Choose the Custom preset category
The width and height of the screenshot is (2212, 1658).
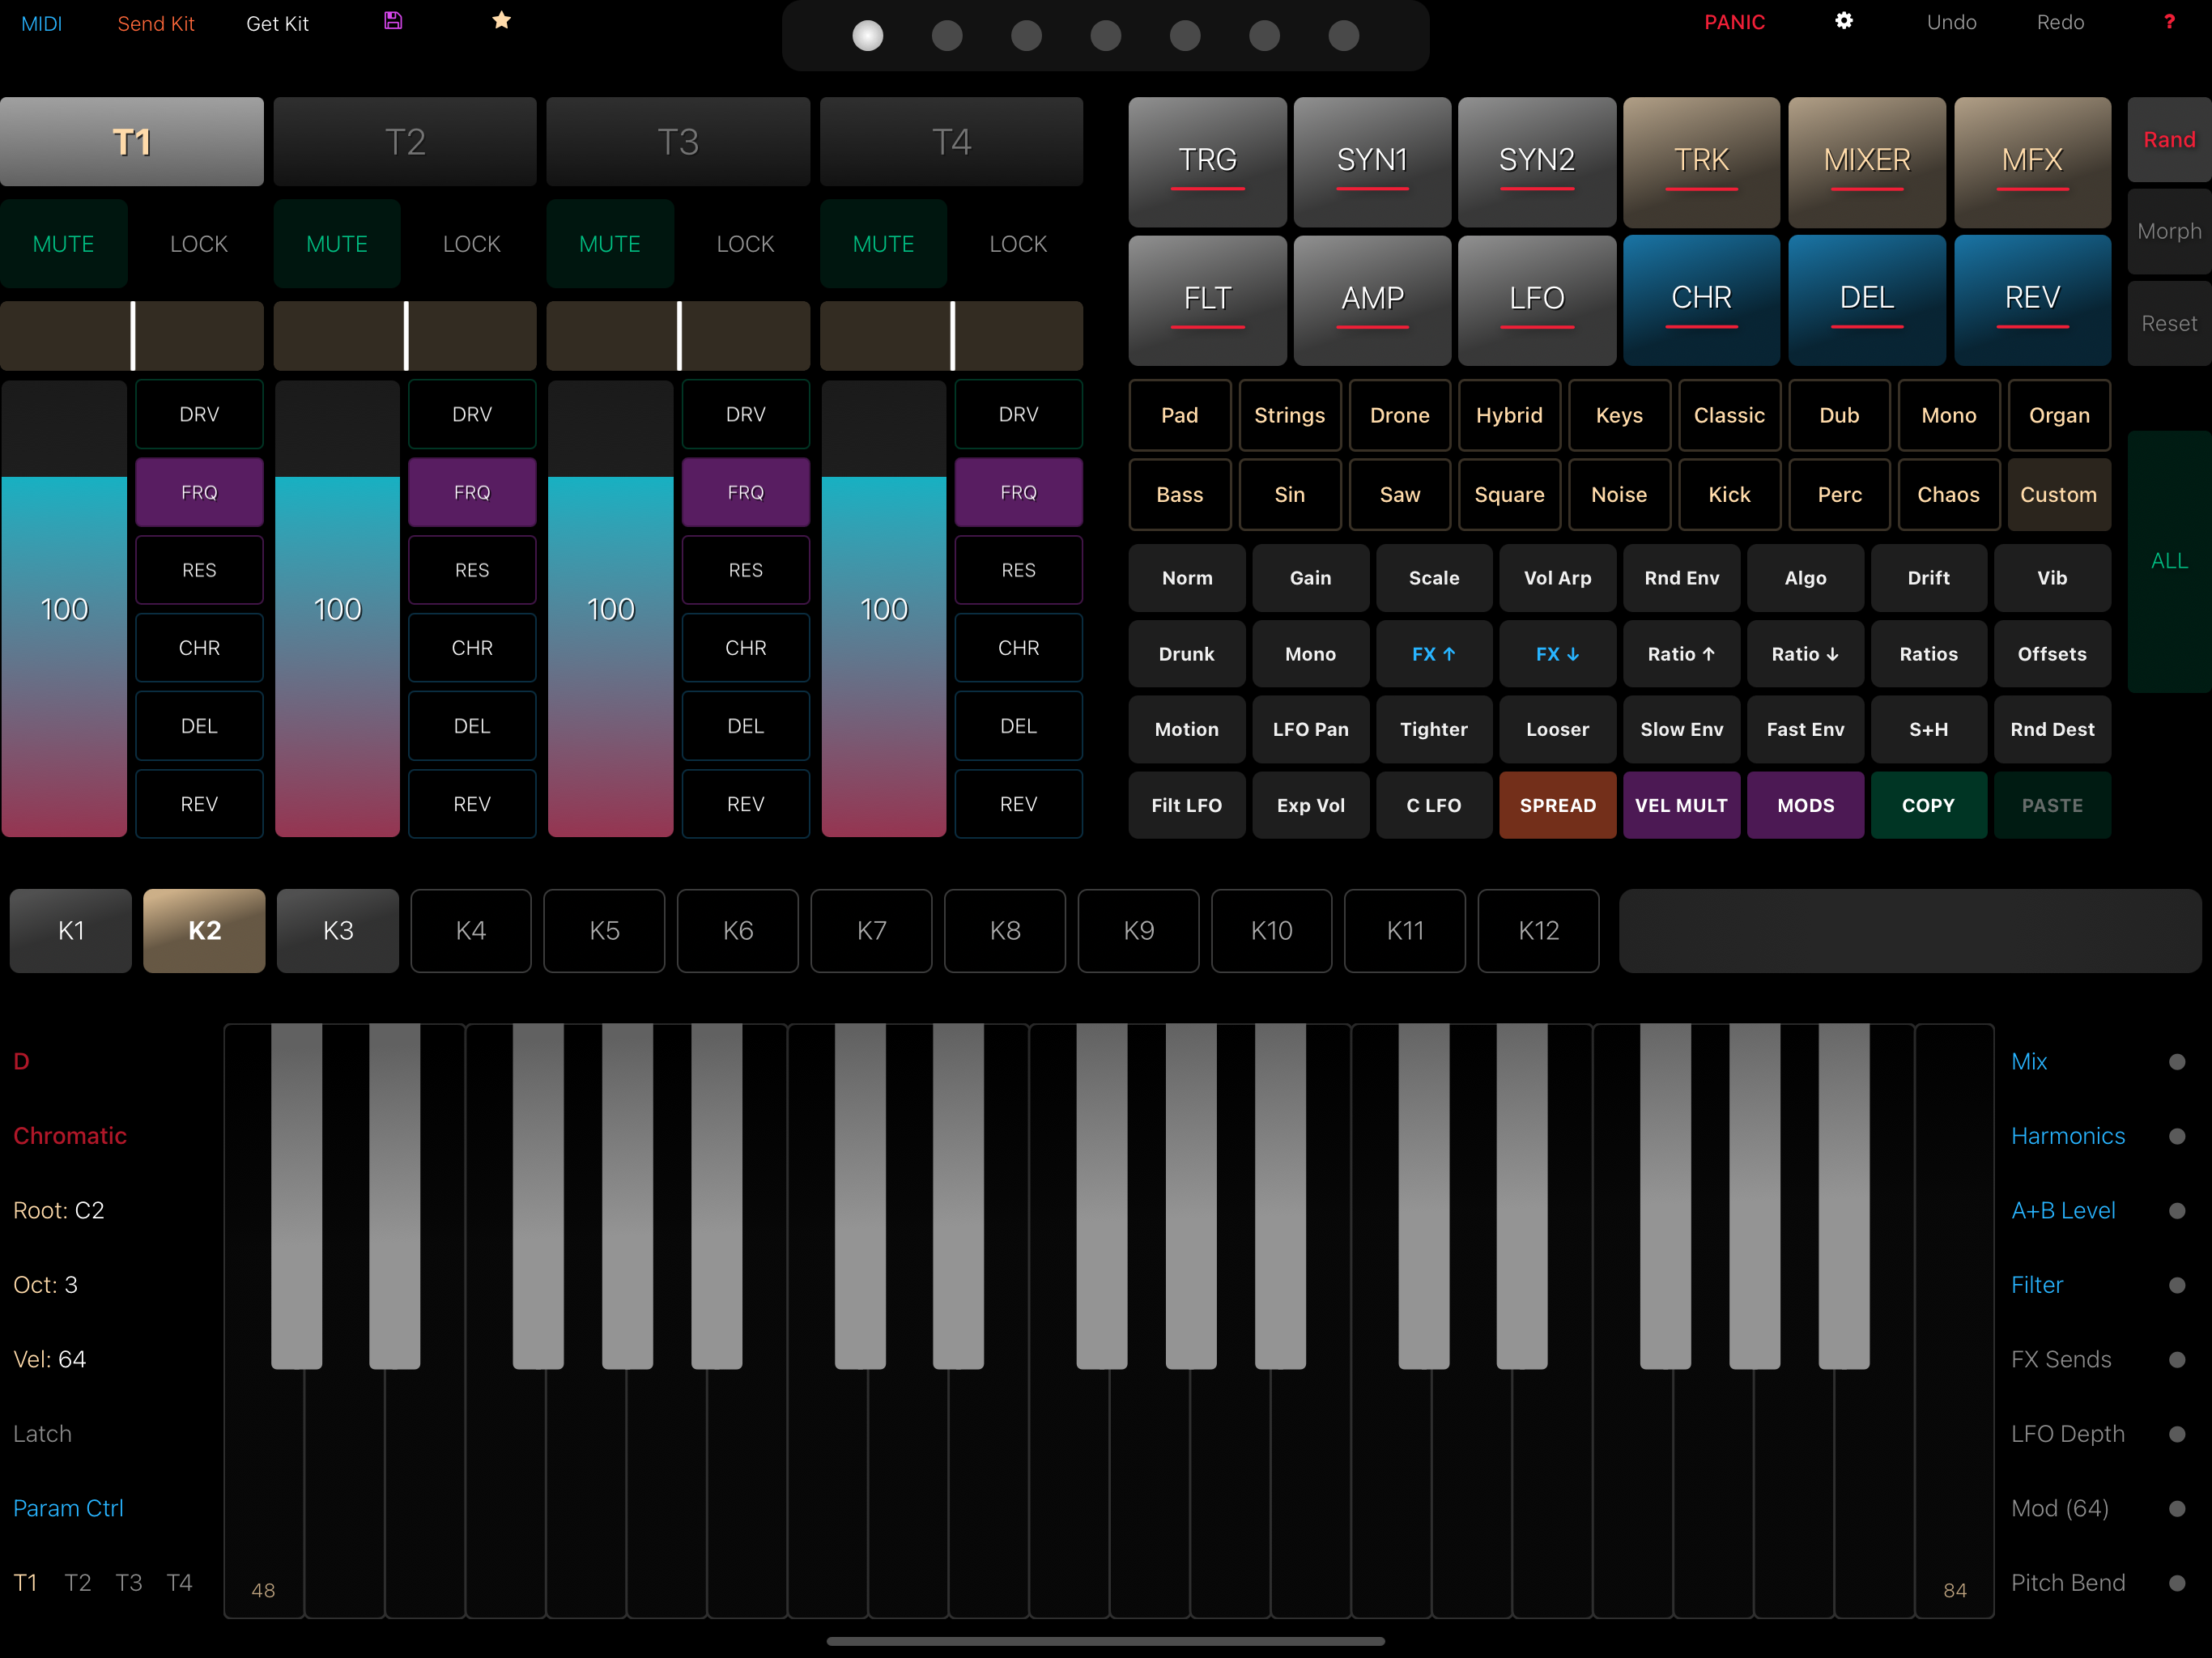[x=2059, y=494]
